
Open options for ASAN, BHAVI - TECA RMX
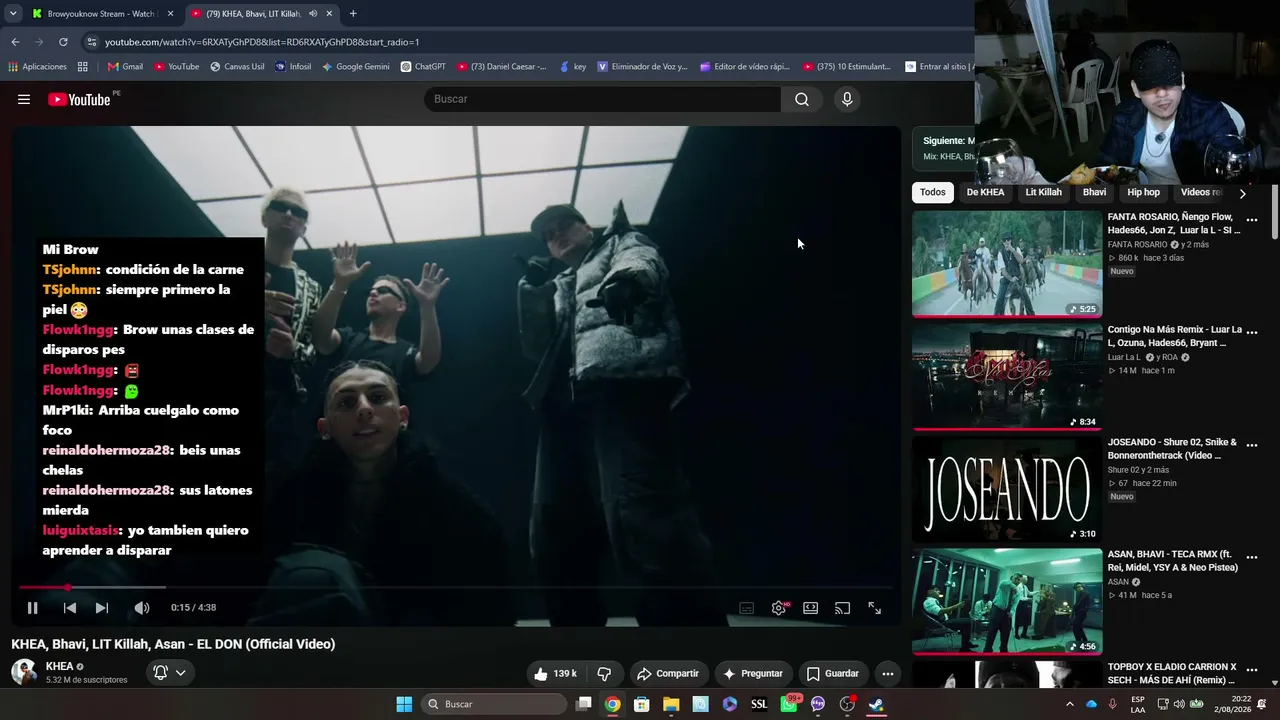pyautogui.click(x=1251, y=558)
